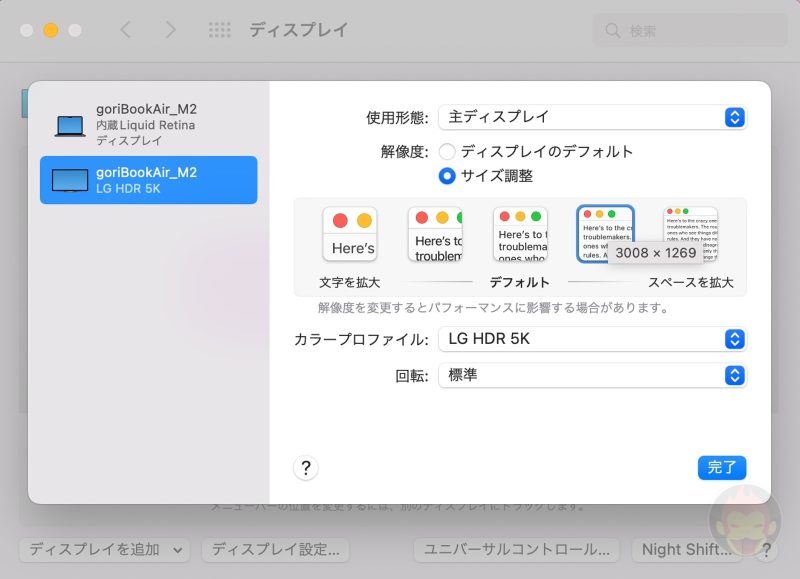Open the 使用形態 dropdown
This screenshot has width=800, height=579.
(592, 117)
